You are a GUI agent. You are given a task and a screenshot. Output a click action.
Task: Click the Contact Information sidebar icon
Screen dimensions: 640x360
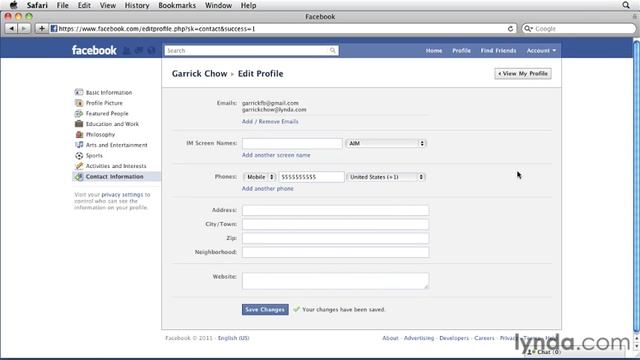click(79, 176)
